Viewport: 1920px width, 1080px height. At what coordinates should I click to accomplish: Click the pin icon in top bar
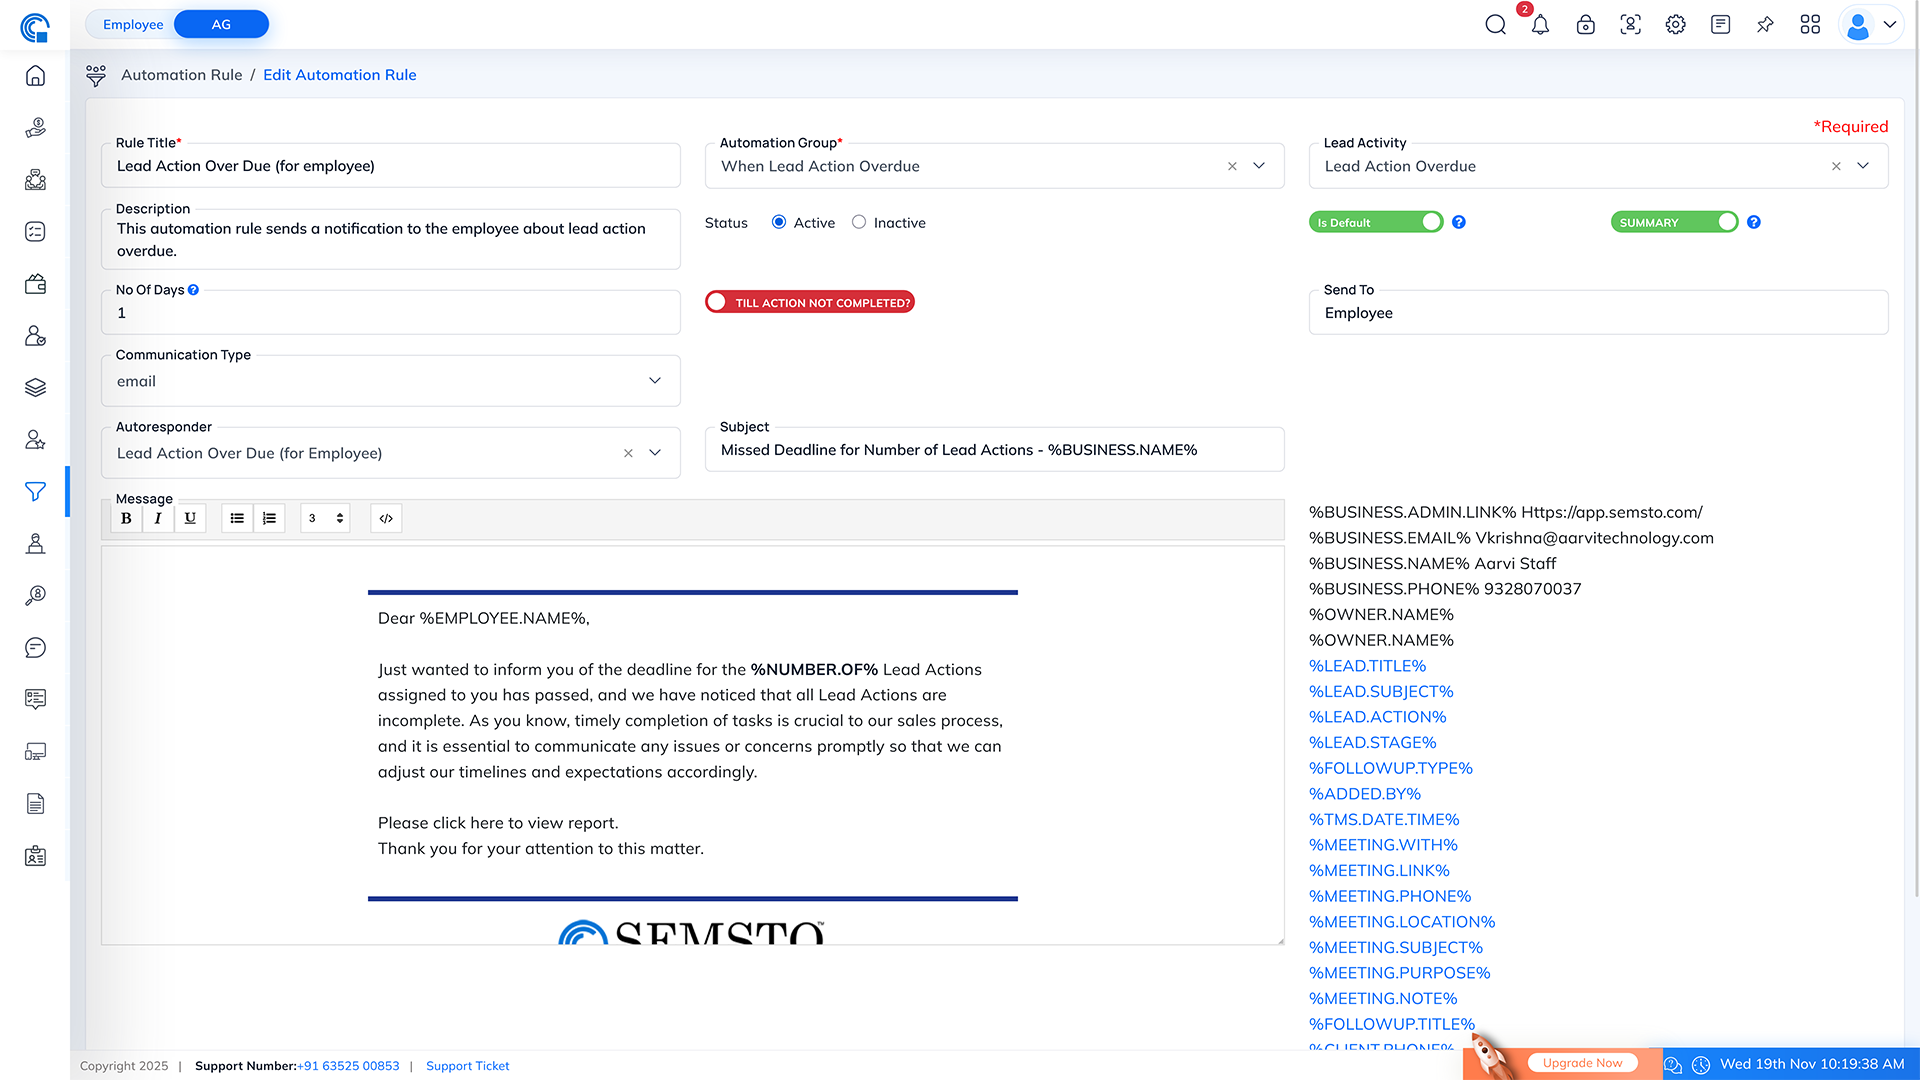point(1765,25)
